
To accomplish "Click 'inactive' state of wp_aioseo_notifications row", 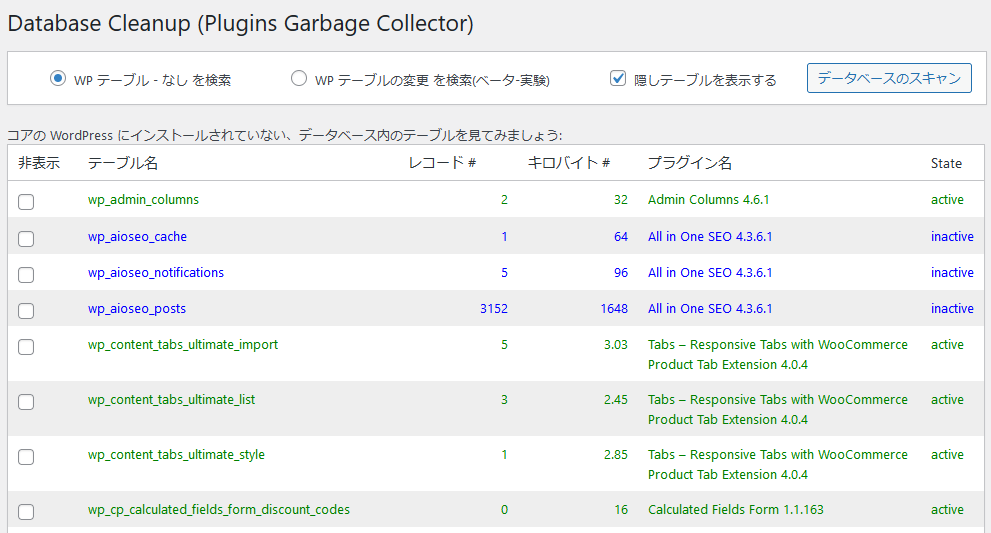I will coord(952,273).
